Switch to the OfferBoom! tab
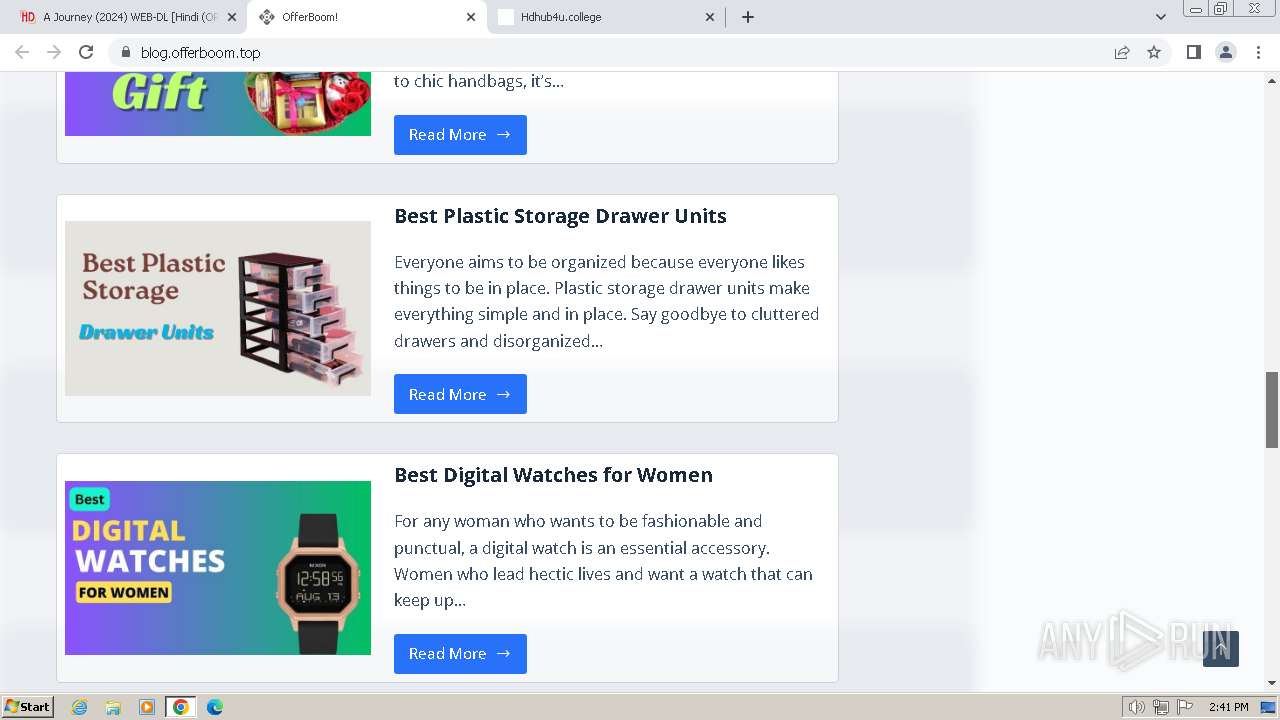 366,16
